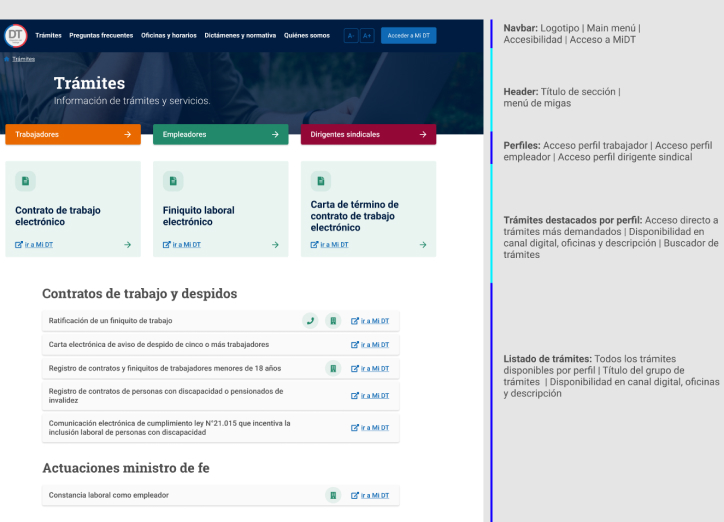Click Actuaciones ministro de fe heading
The height and width of the screenshot is (522, 724).
click(126, 468)
